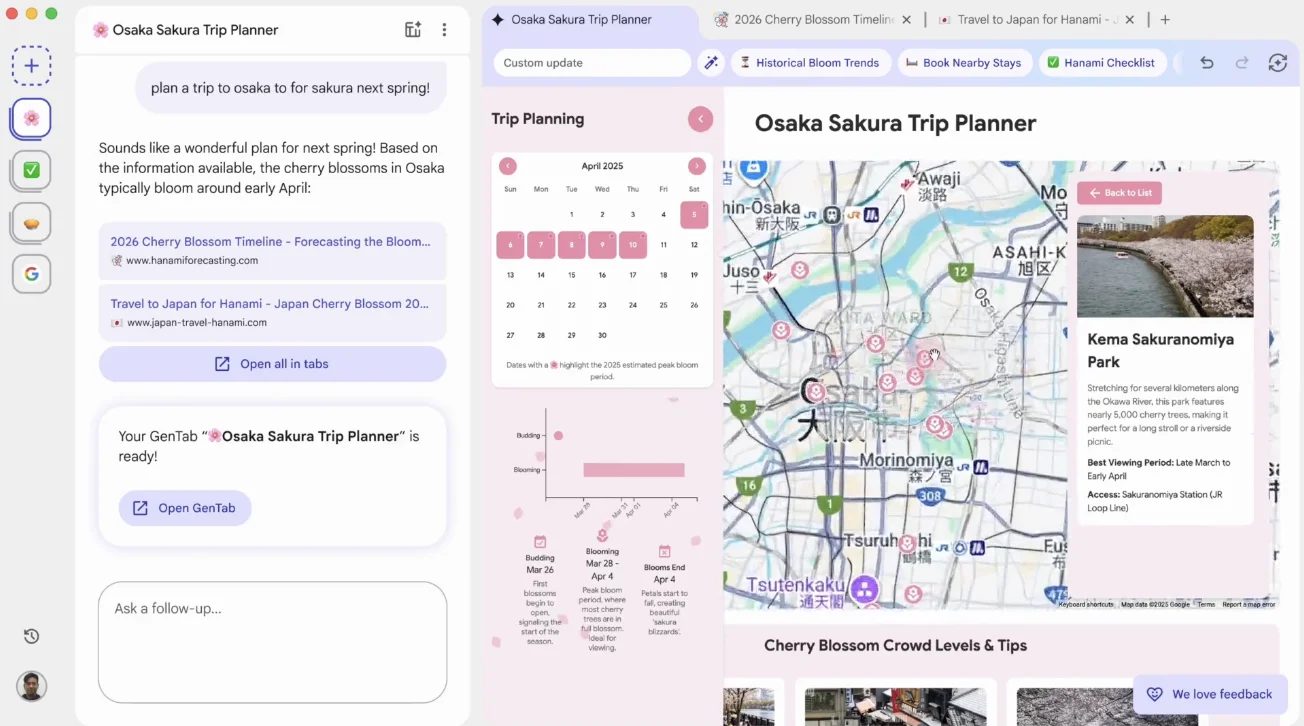Click the new tab plus icon in sidebar
Image resolution: width=1304 pixels, height=726 pixels.
click(x=31, y=66)
